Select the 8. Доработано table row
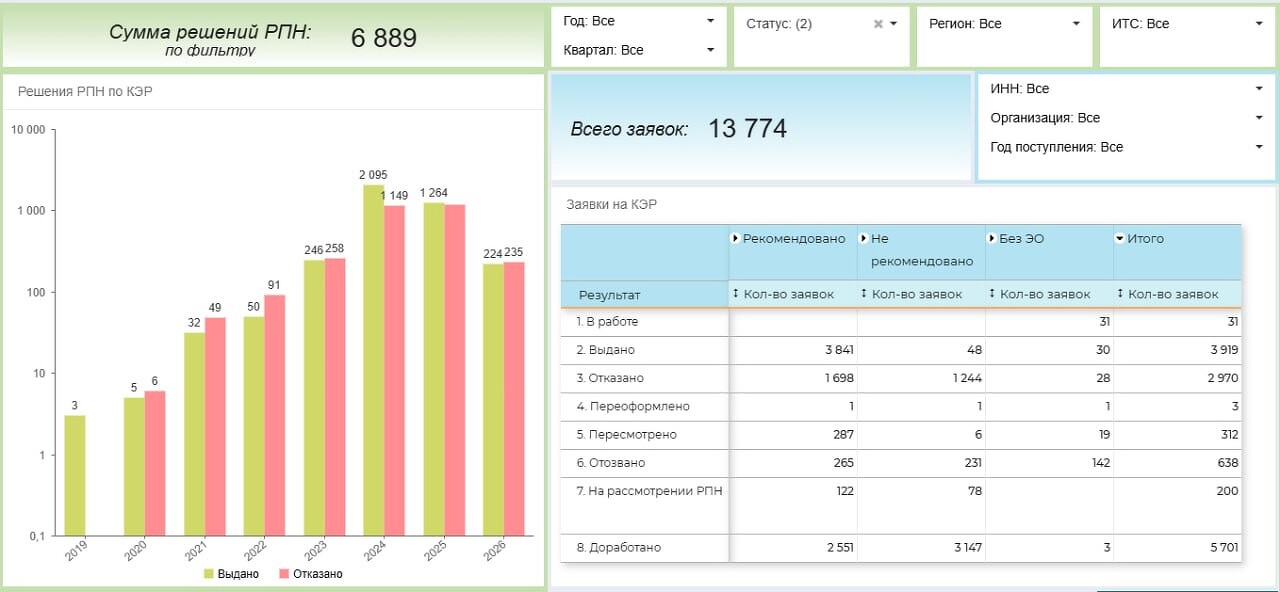This screenshot has height=592, width=1280. [x=901, y=547]
